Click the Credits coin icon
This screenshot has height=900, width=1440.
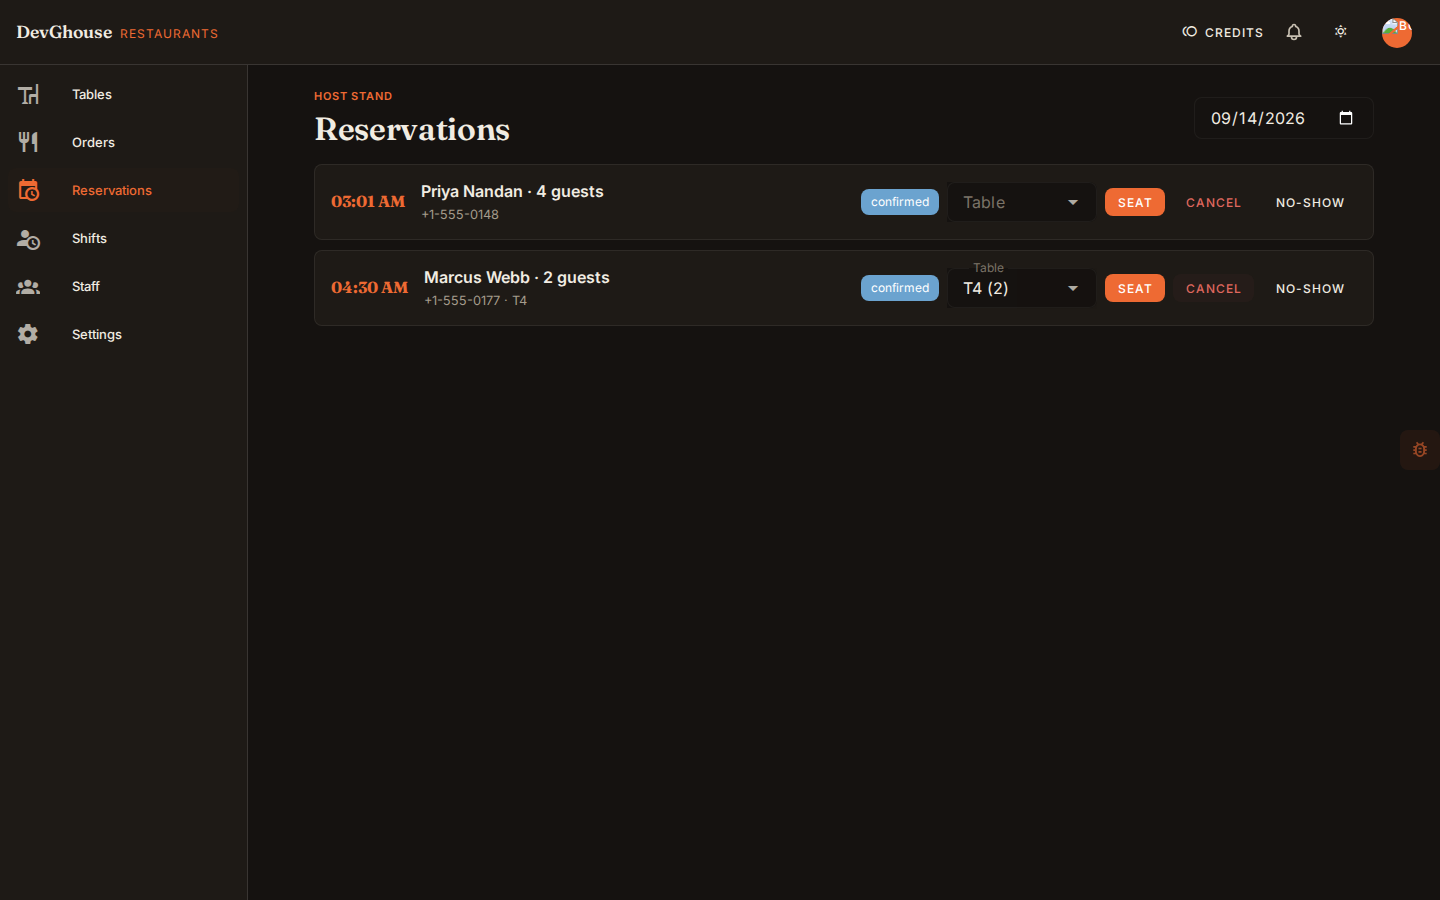[1190, 32]
